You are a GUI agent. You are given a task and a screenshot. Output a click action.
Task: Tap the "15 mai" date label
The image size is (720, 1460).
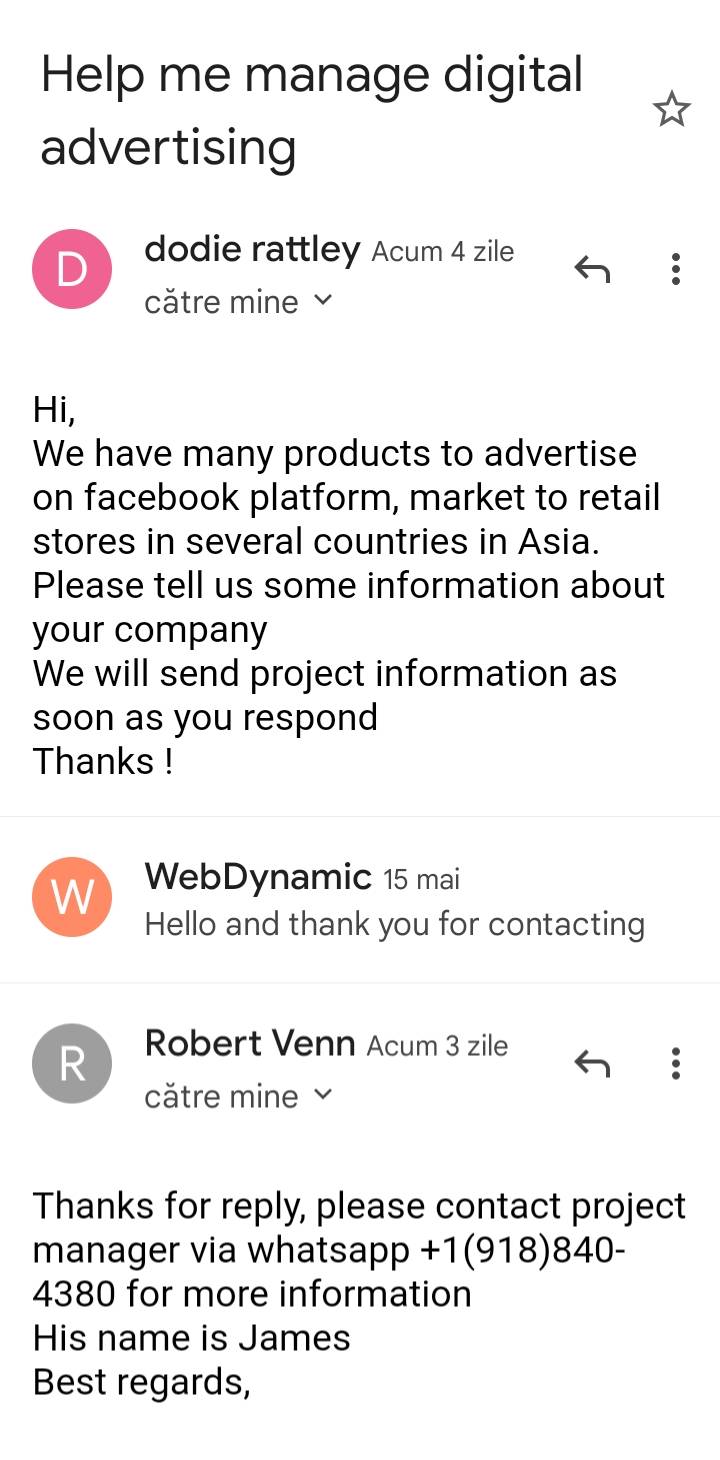click(421, 880)
